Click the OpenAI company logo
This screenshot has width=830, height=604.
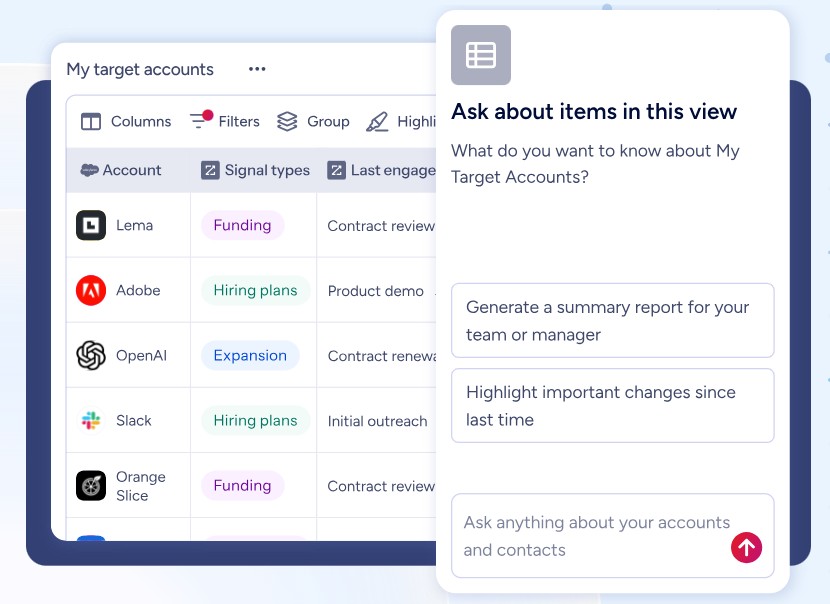(91, 355)
